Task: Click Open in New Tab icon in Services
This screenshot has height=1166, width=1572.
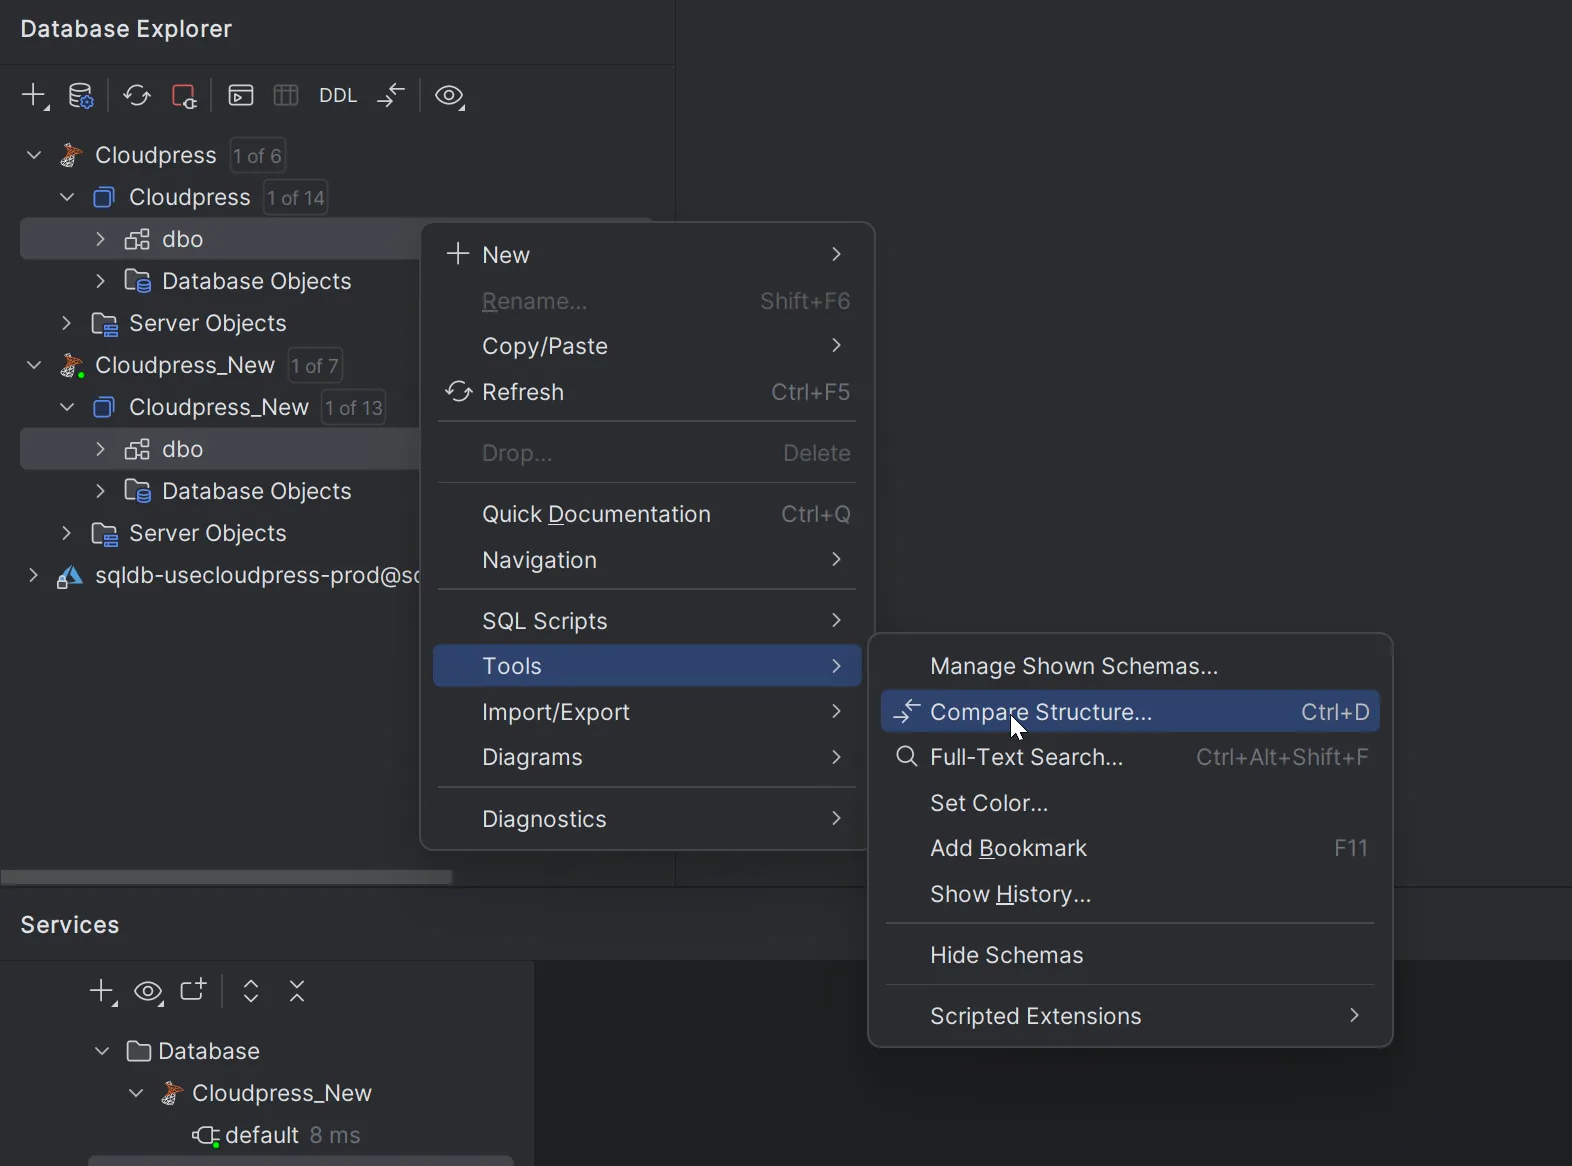Action: (193, 991)
